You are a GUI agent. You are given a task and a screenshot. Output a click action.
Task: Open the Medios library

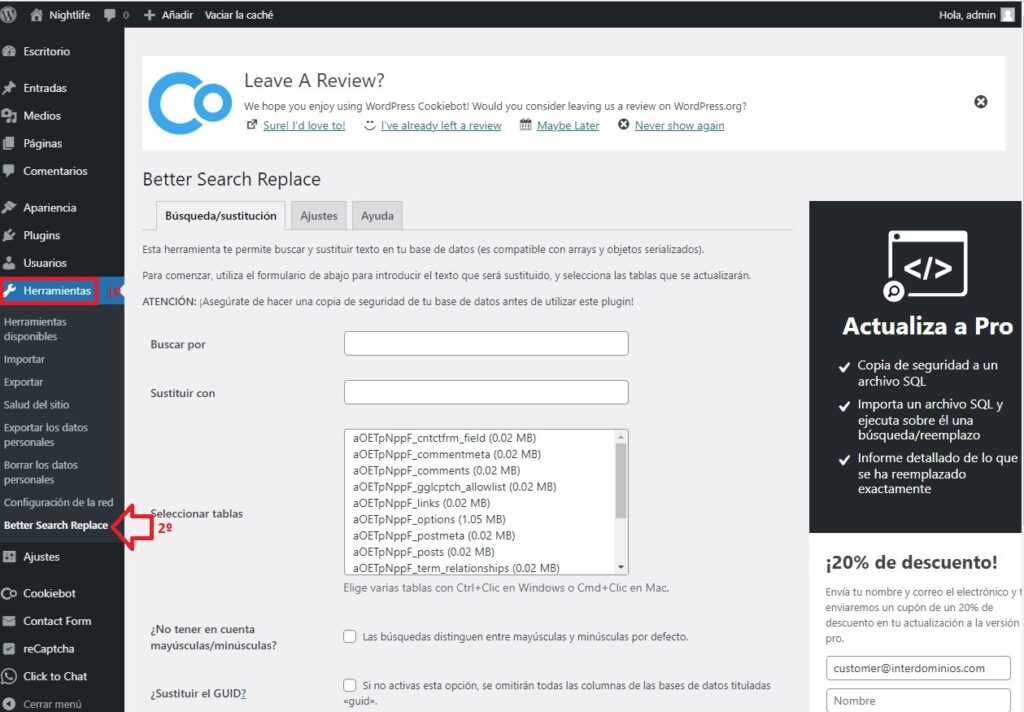pos(42,116)
